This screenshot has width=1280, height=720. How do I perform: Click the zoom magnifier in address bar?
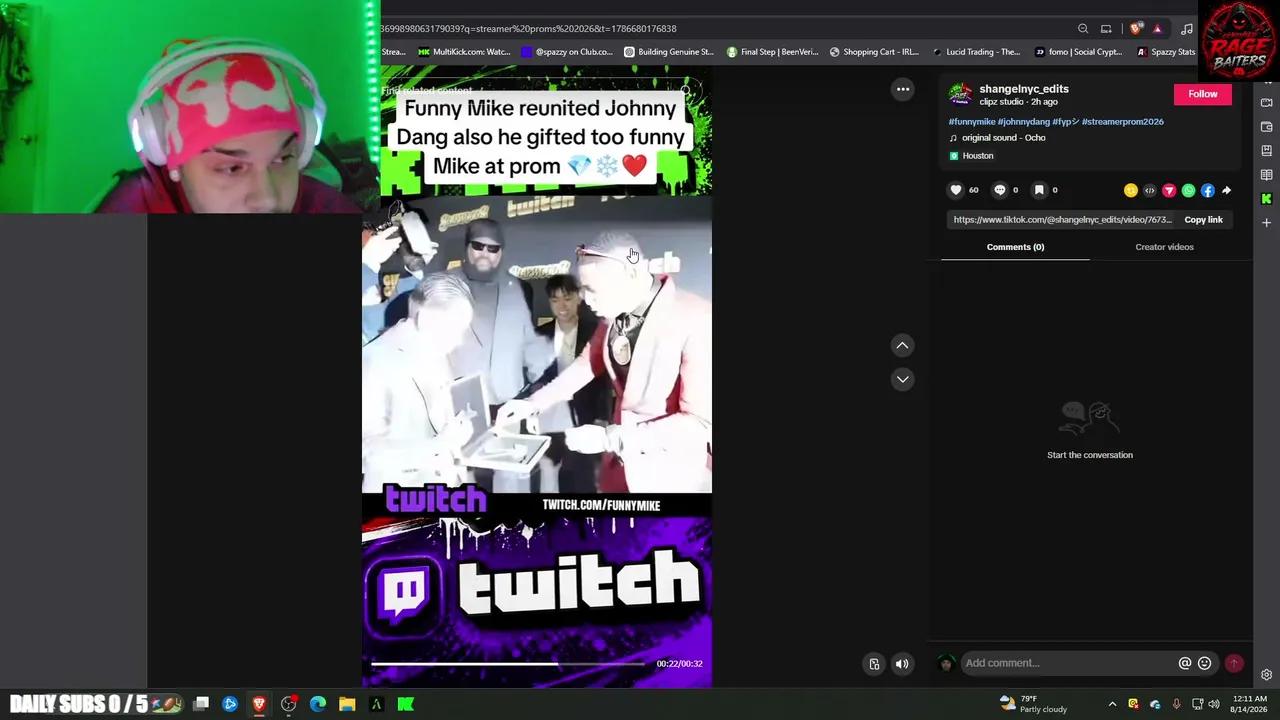pos(1083,29)
